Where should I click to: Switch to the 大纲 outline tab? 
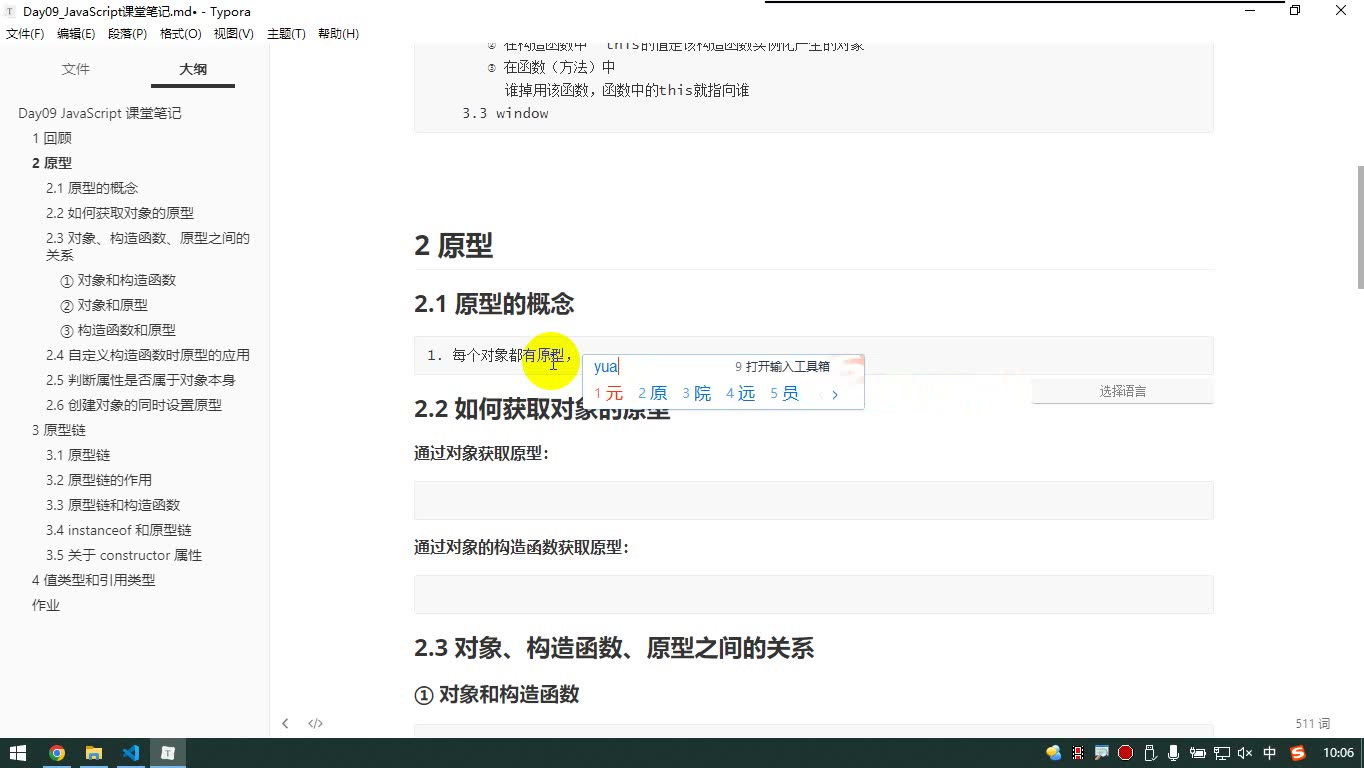(x=193, y=69)
